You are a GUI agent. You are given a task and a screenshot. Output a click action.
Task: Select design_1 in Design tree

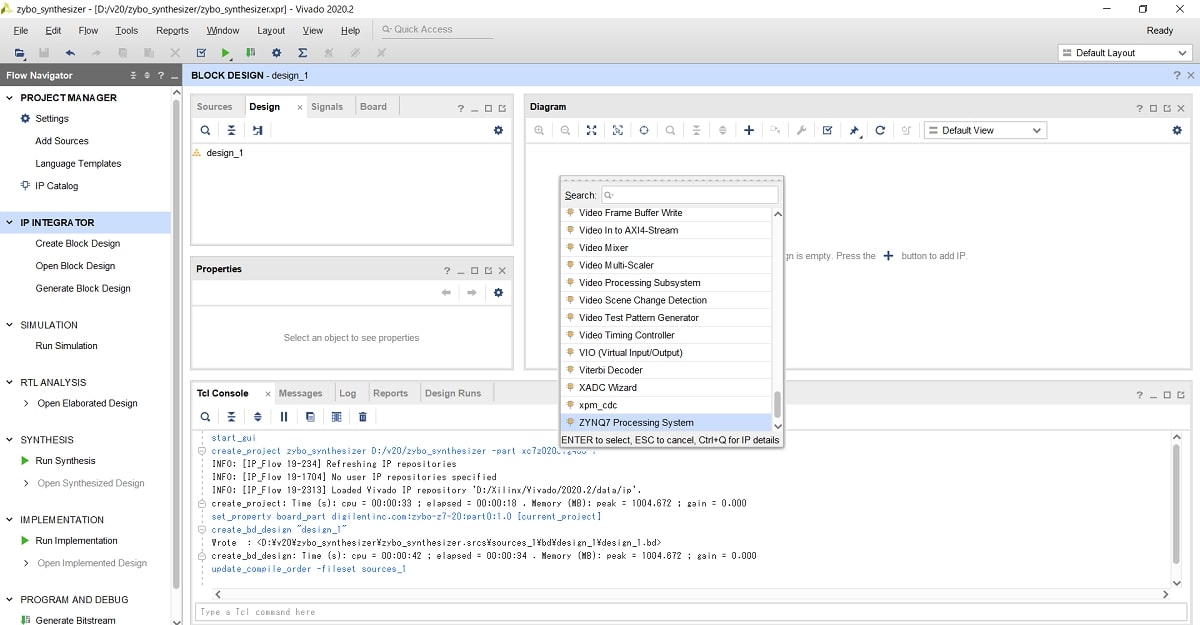(225, 153)
